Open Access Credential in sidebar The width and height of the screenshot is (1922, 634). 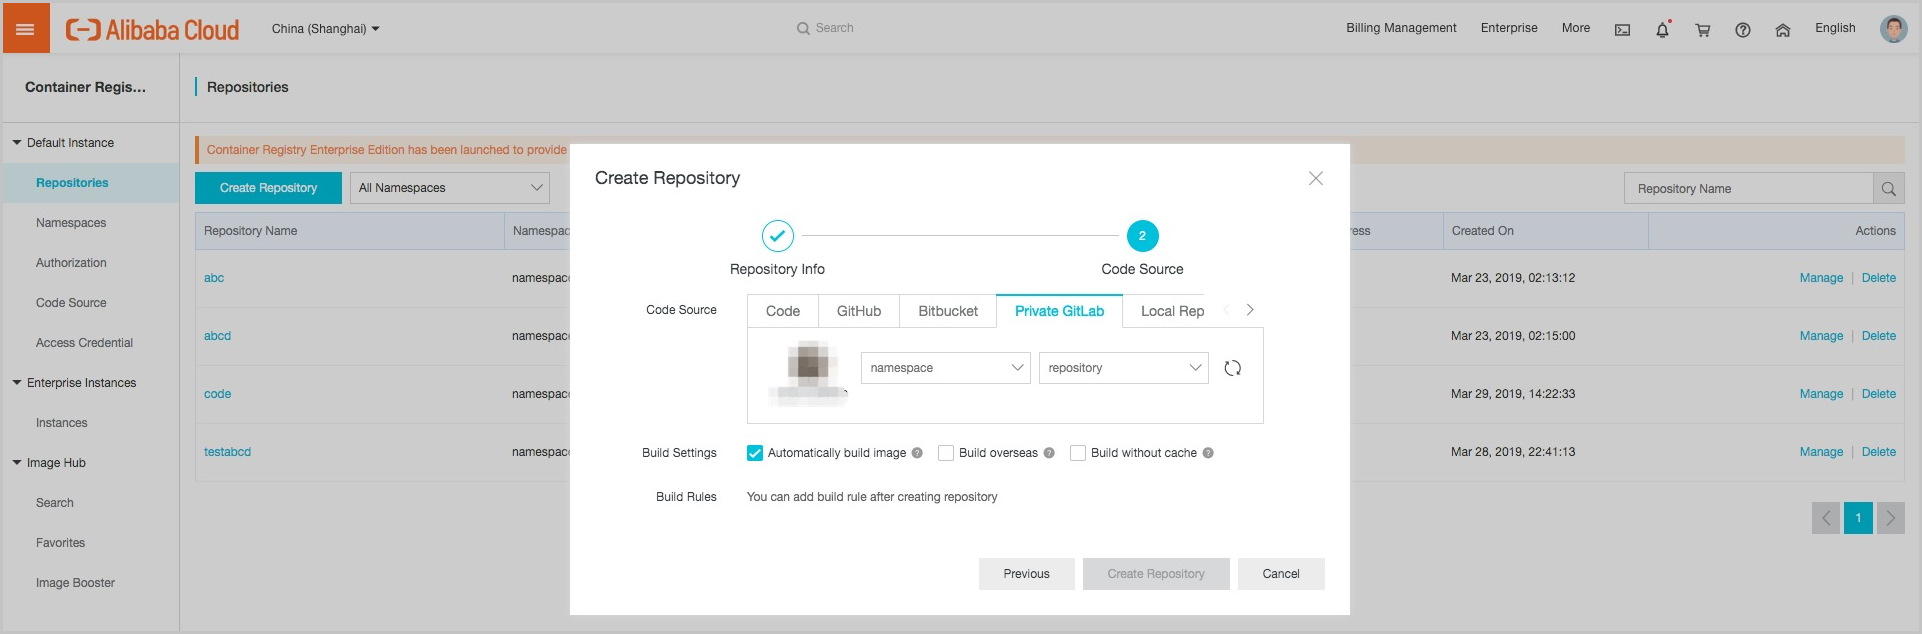pos(84,343)
